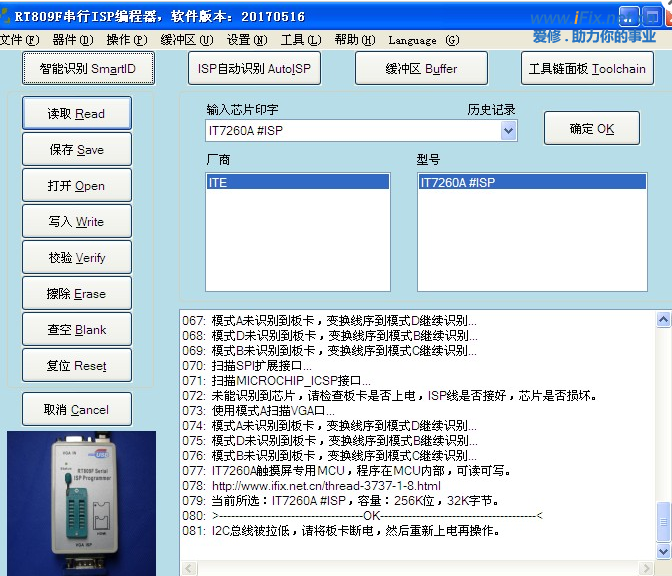
Task: Click log line 073 扫描VGA口
Action: pos(258,411)
